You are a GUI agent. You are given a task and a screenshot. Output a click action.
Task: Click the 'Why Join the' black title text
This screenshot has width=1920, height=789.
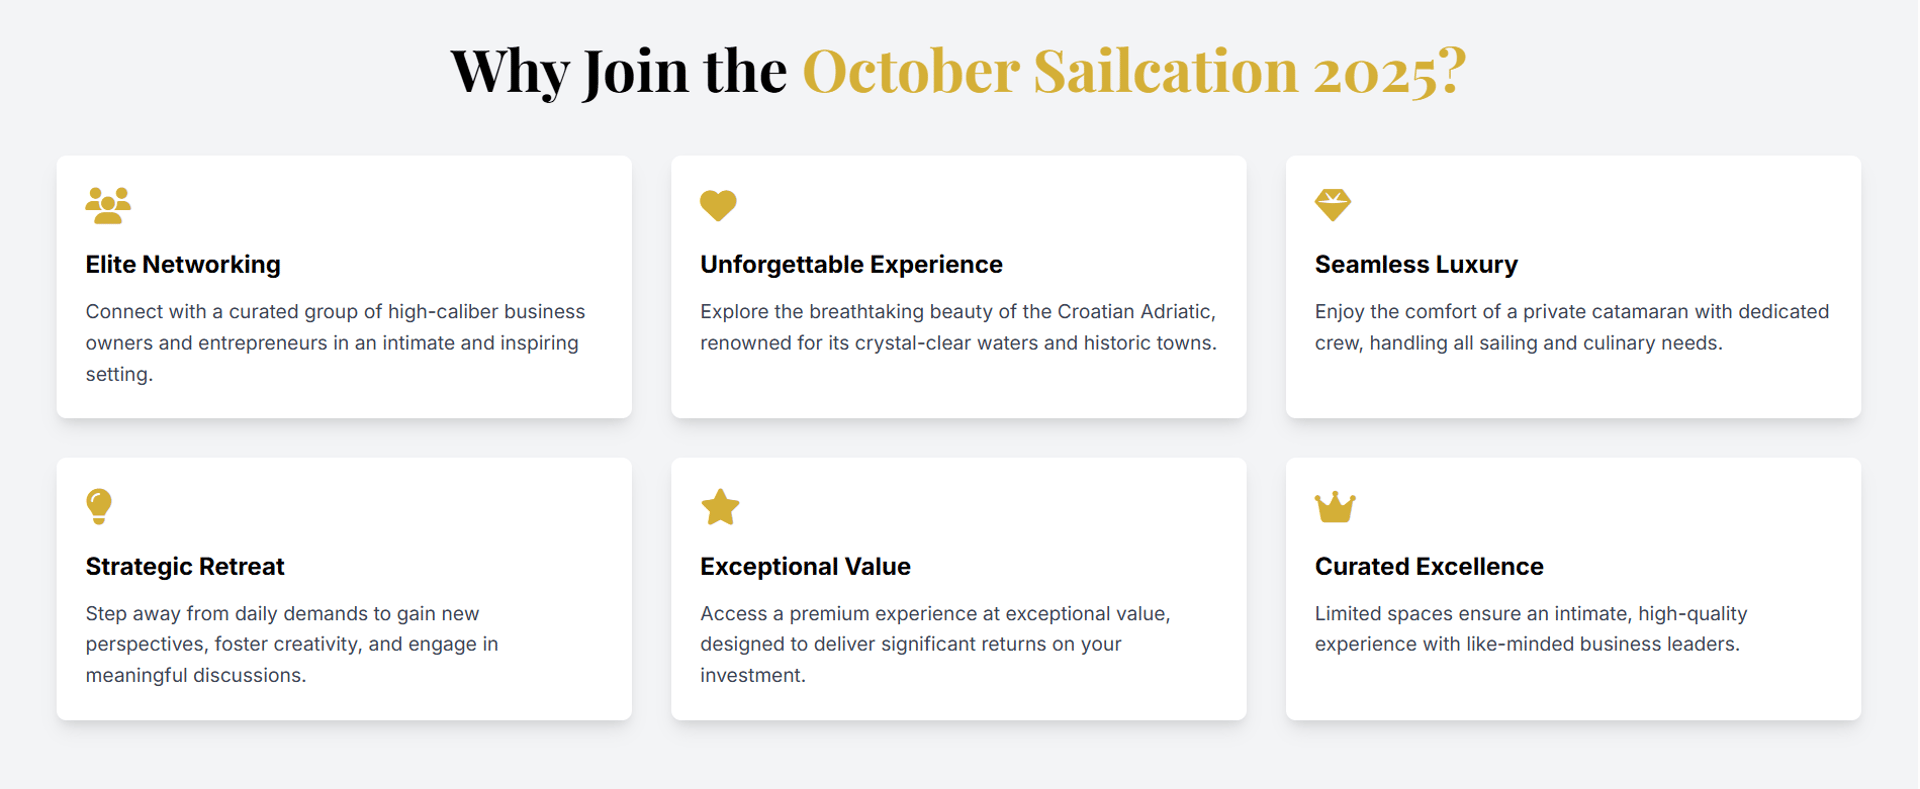[619, 71]
